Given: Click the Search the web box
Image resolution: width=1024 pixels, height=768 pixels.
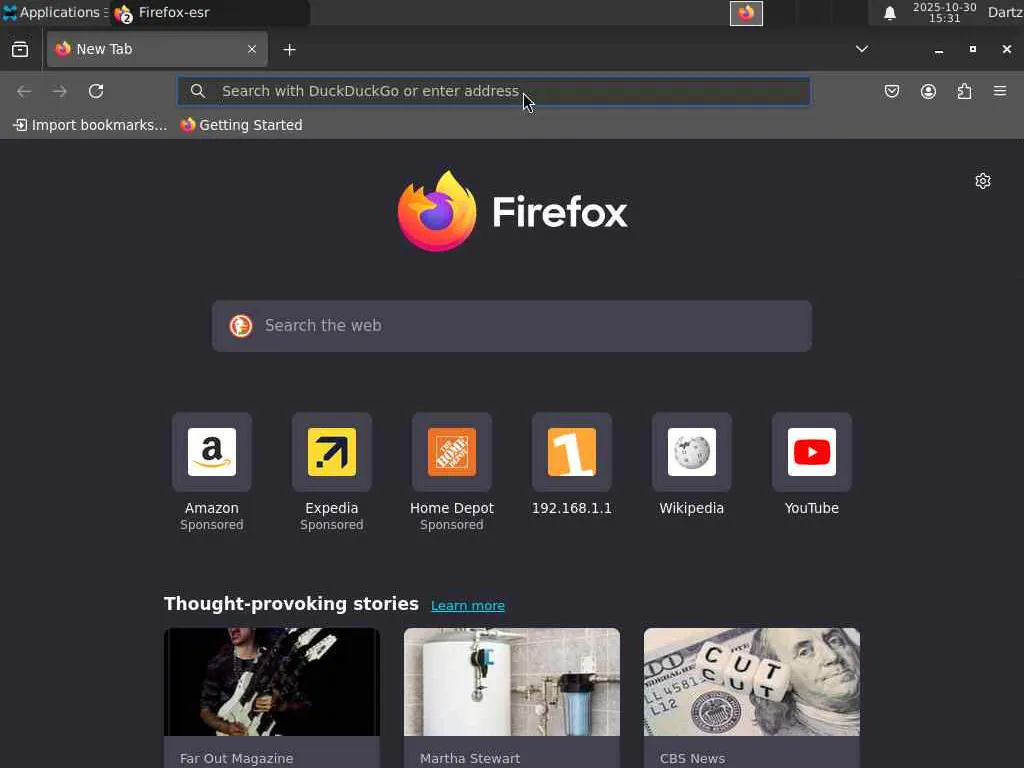Looking at the screenshot, I should tap(512, 326).
